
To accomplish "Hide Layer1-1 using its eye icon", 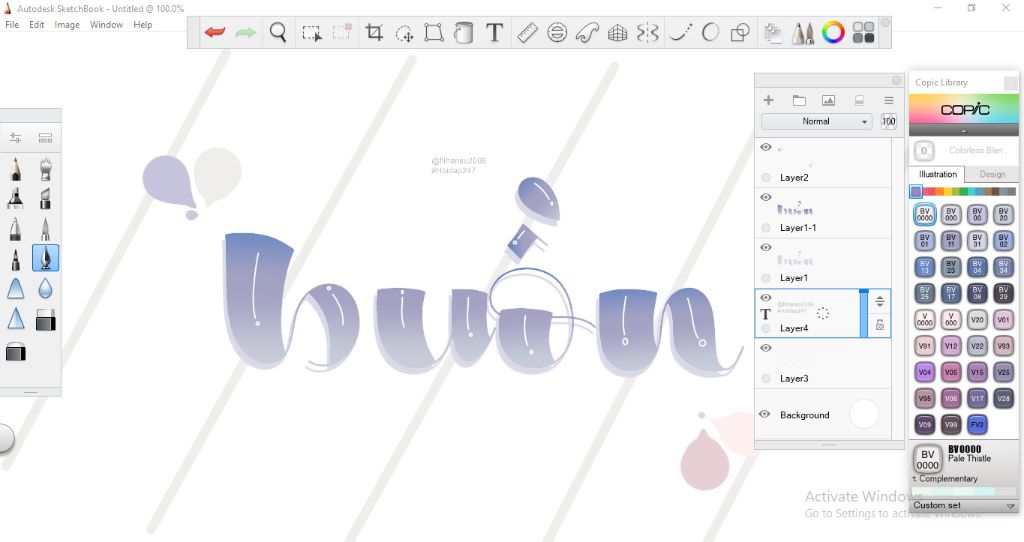I will (766, 197).
